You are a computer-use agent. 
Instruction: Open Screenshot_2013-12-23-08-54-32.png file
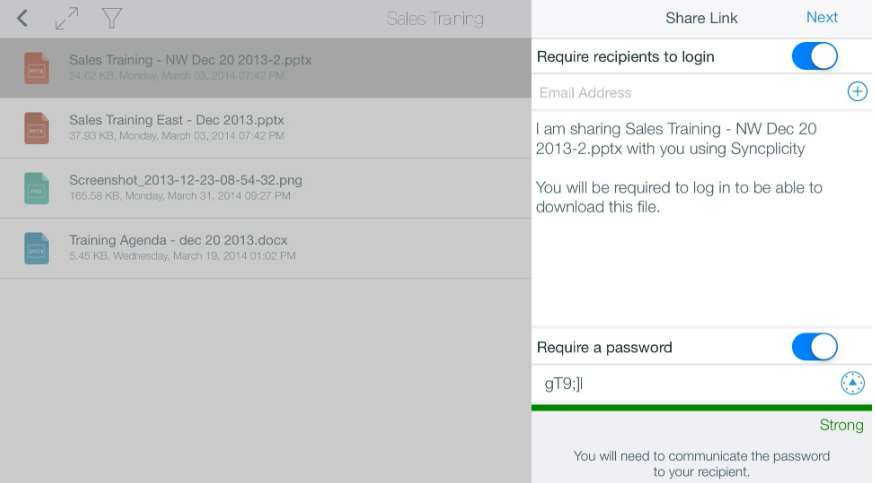tap(265, 188)
